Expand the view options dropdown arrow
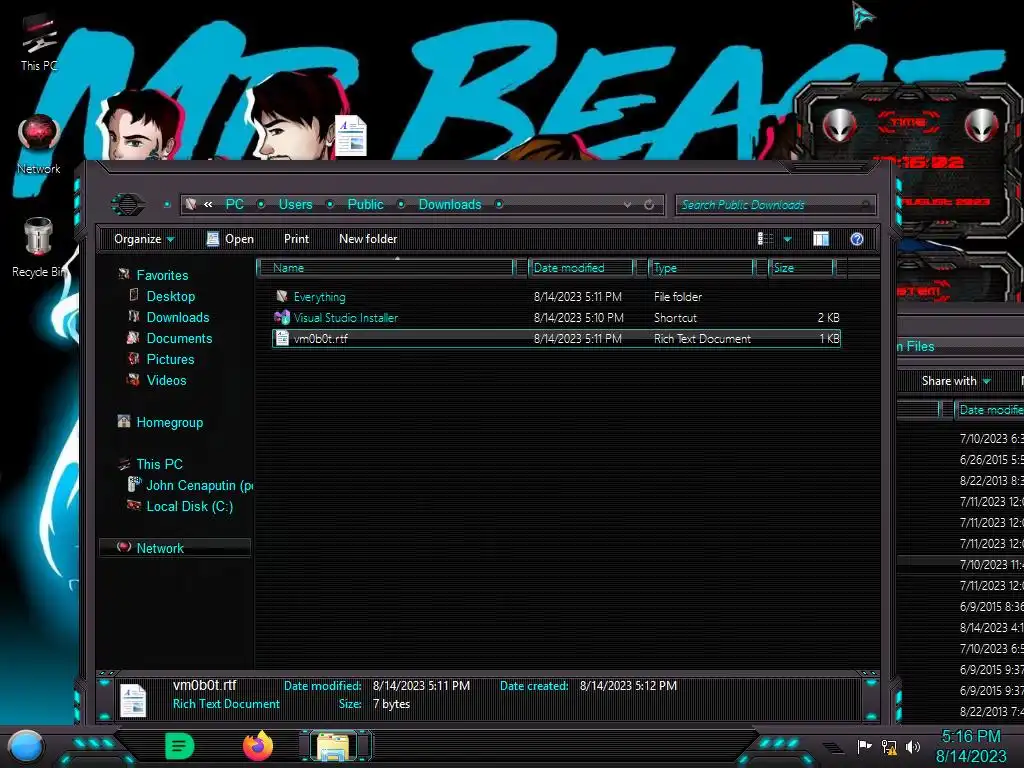Screen dimensions: 1024x768 click(x=788, y=239)
